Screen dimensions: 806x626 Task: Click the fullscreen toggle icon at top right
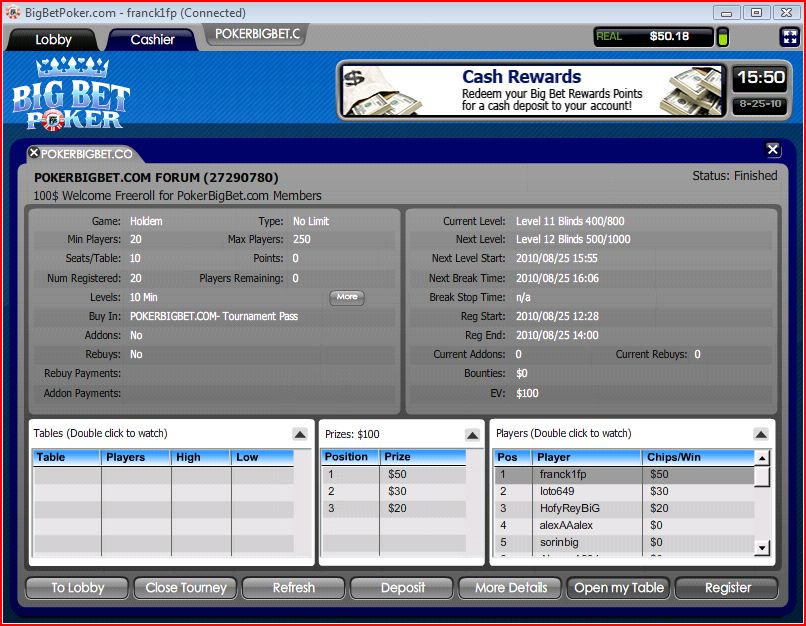(x=790, y=37)
